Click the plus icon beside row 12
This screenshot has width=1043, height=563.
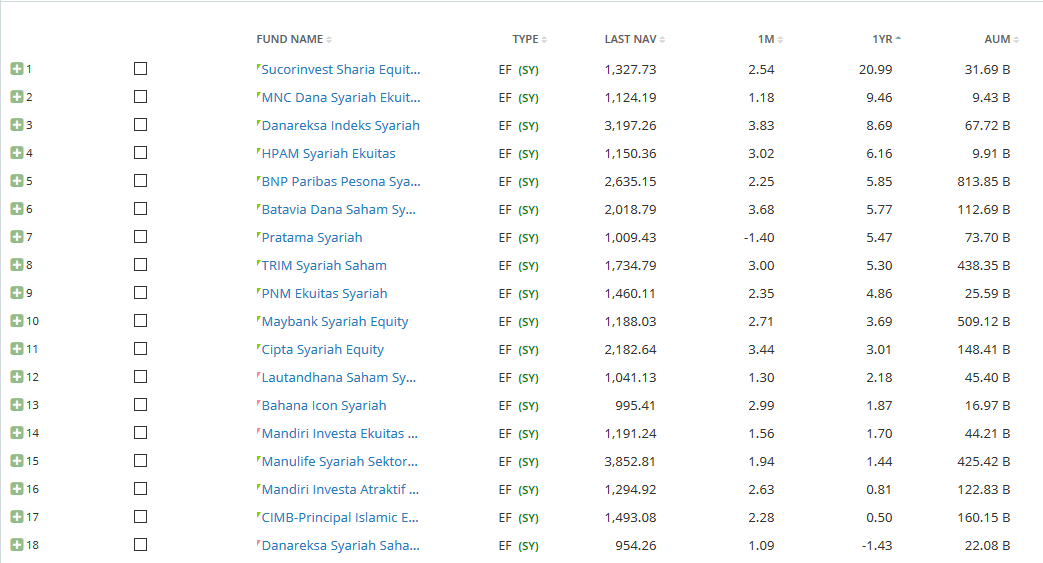pos(17,377)
